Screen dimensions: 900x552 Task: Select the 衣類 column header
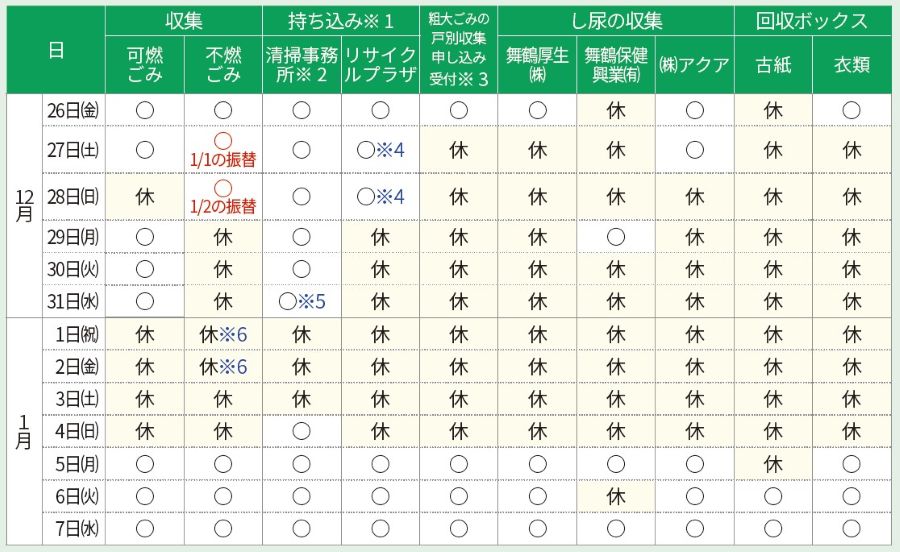851,65
